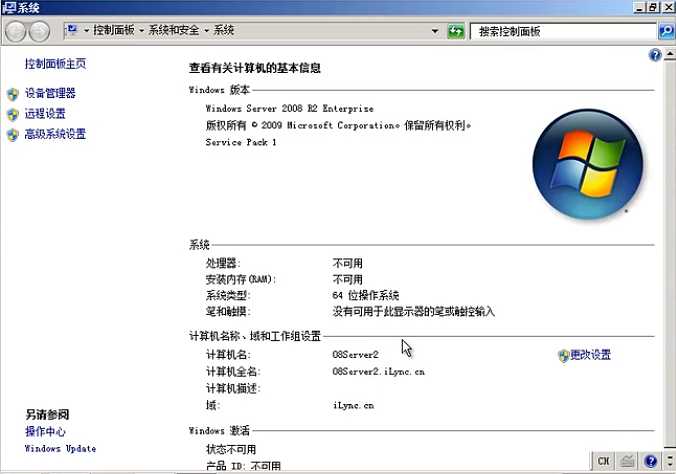Click full name 08Server2.iLync.cn

coord(379,372)
